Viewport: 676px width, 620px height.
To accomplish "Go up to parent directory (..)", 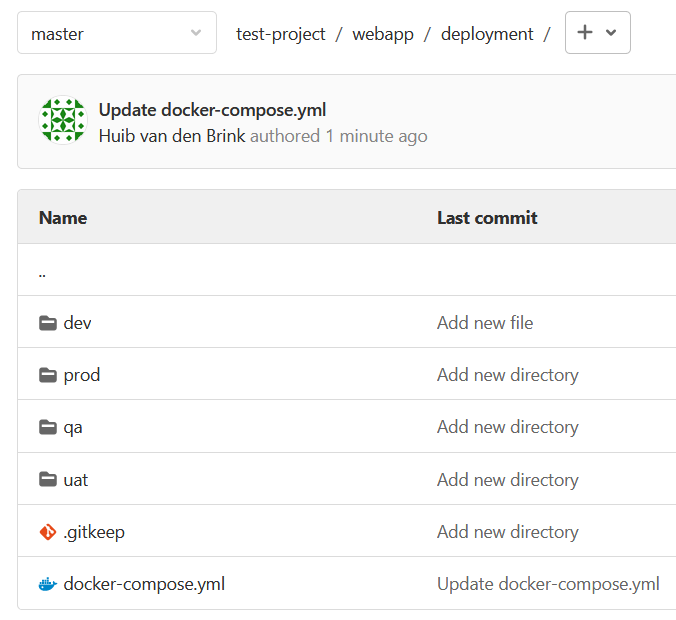I will [43, 271].
